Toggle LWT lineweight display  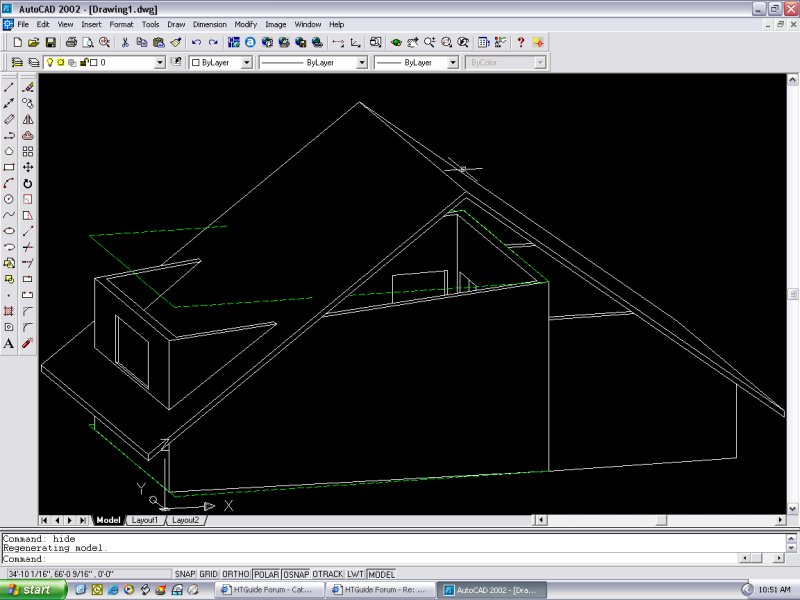coord(355,574)
